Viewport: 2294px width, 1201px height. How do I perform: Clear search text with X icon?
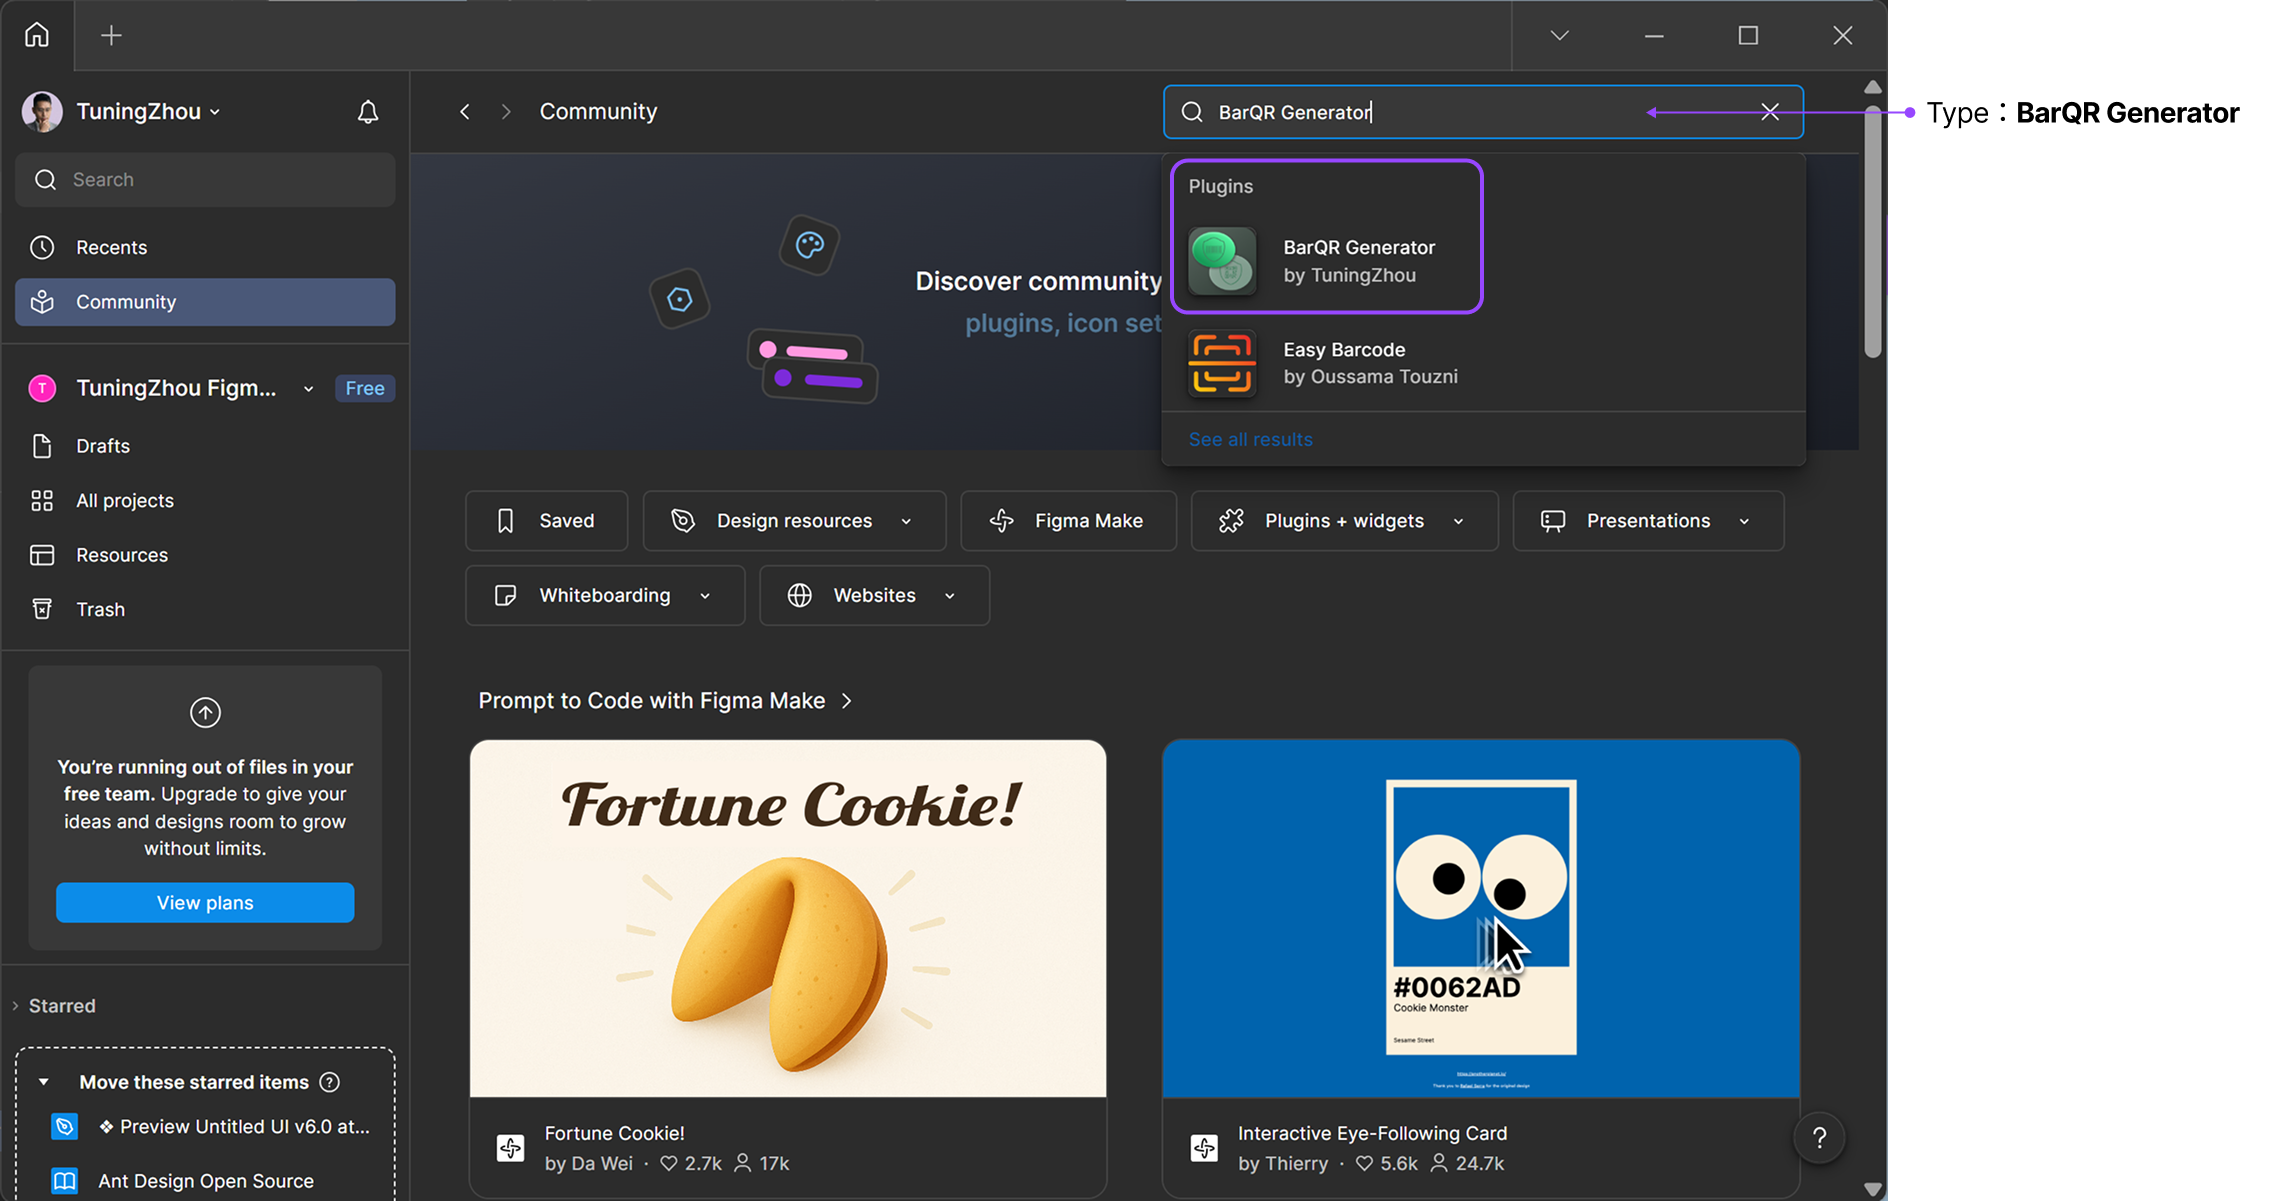[x=1770, y=112]
